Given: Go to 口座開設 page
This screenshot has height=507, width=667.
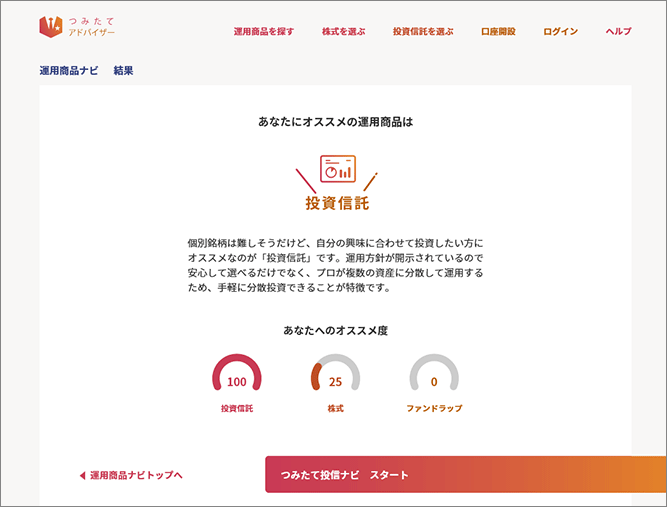Looking at the screenshot, I should pyautogui.click(x=498, y=32).
